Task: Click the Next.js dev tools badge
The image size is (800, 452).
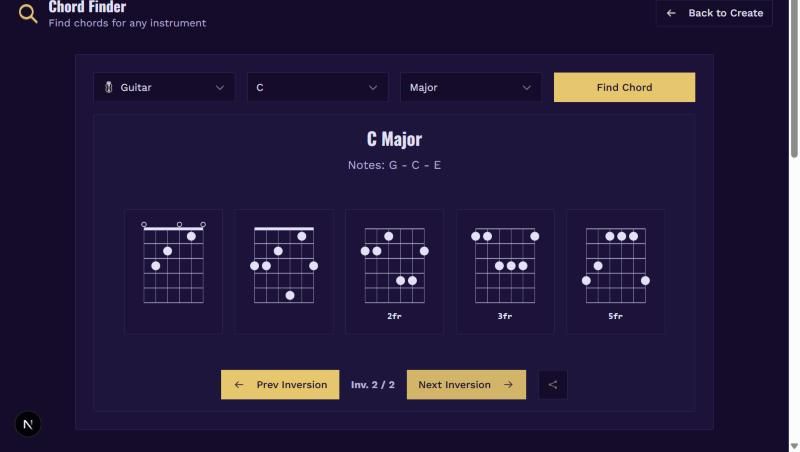Action: click(x=28, y=424)
